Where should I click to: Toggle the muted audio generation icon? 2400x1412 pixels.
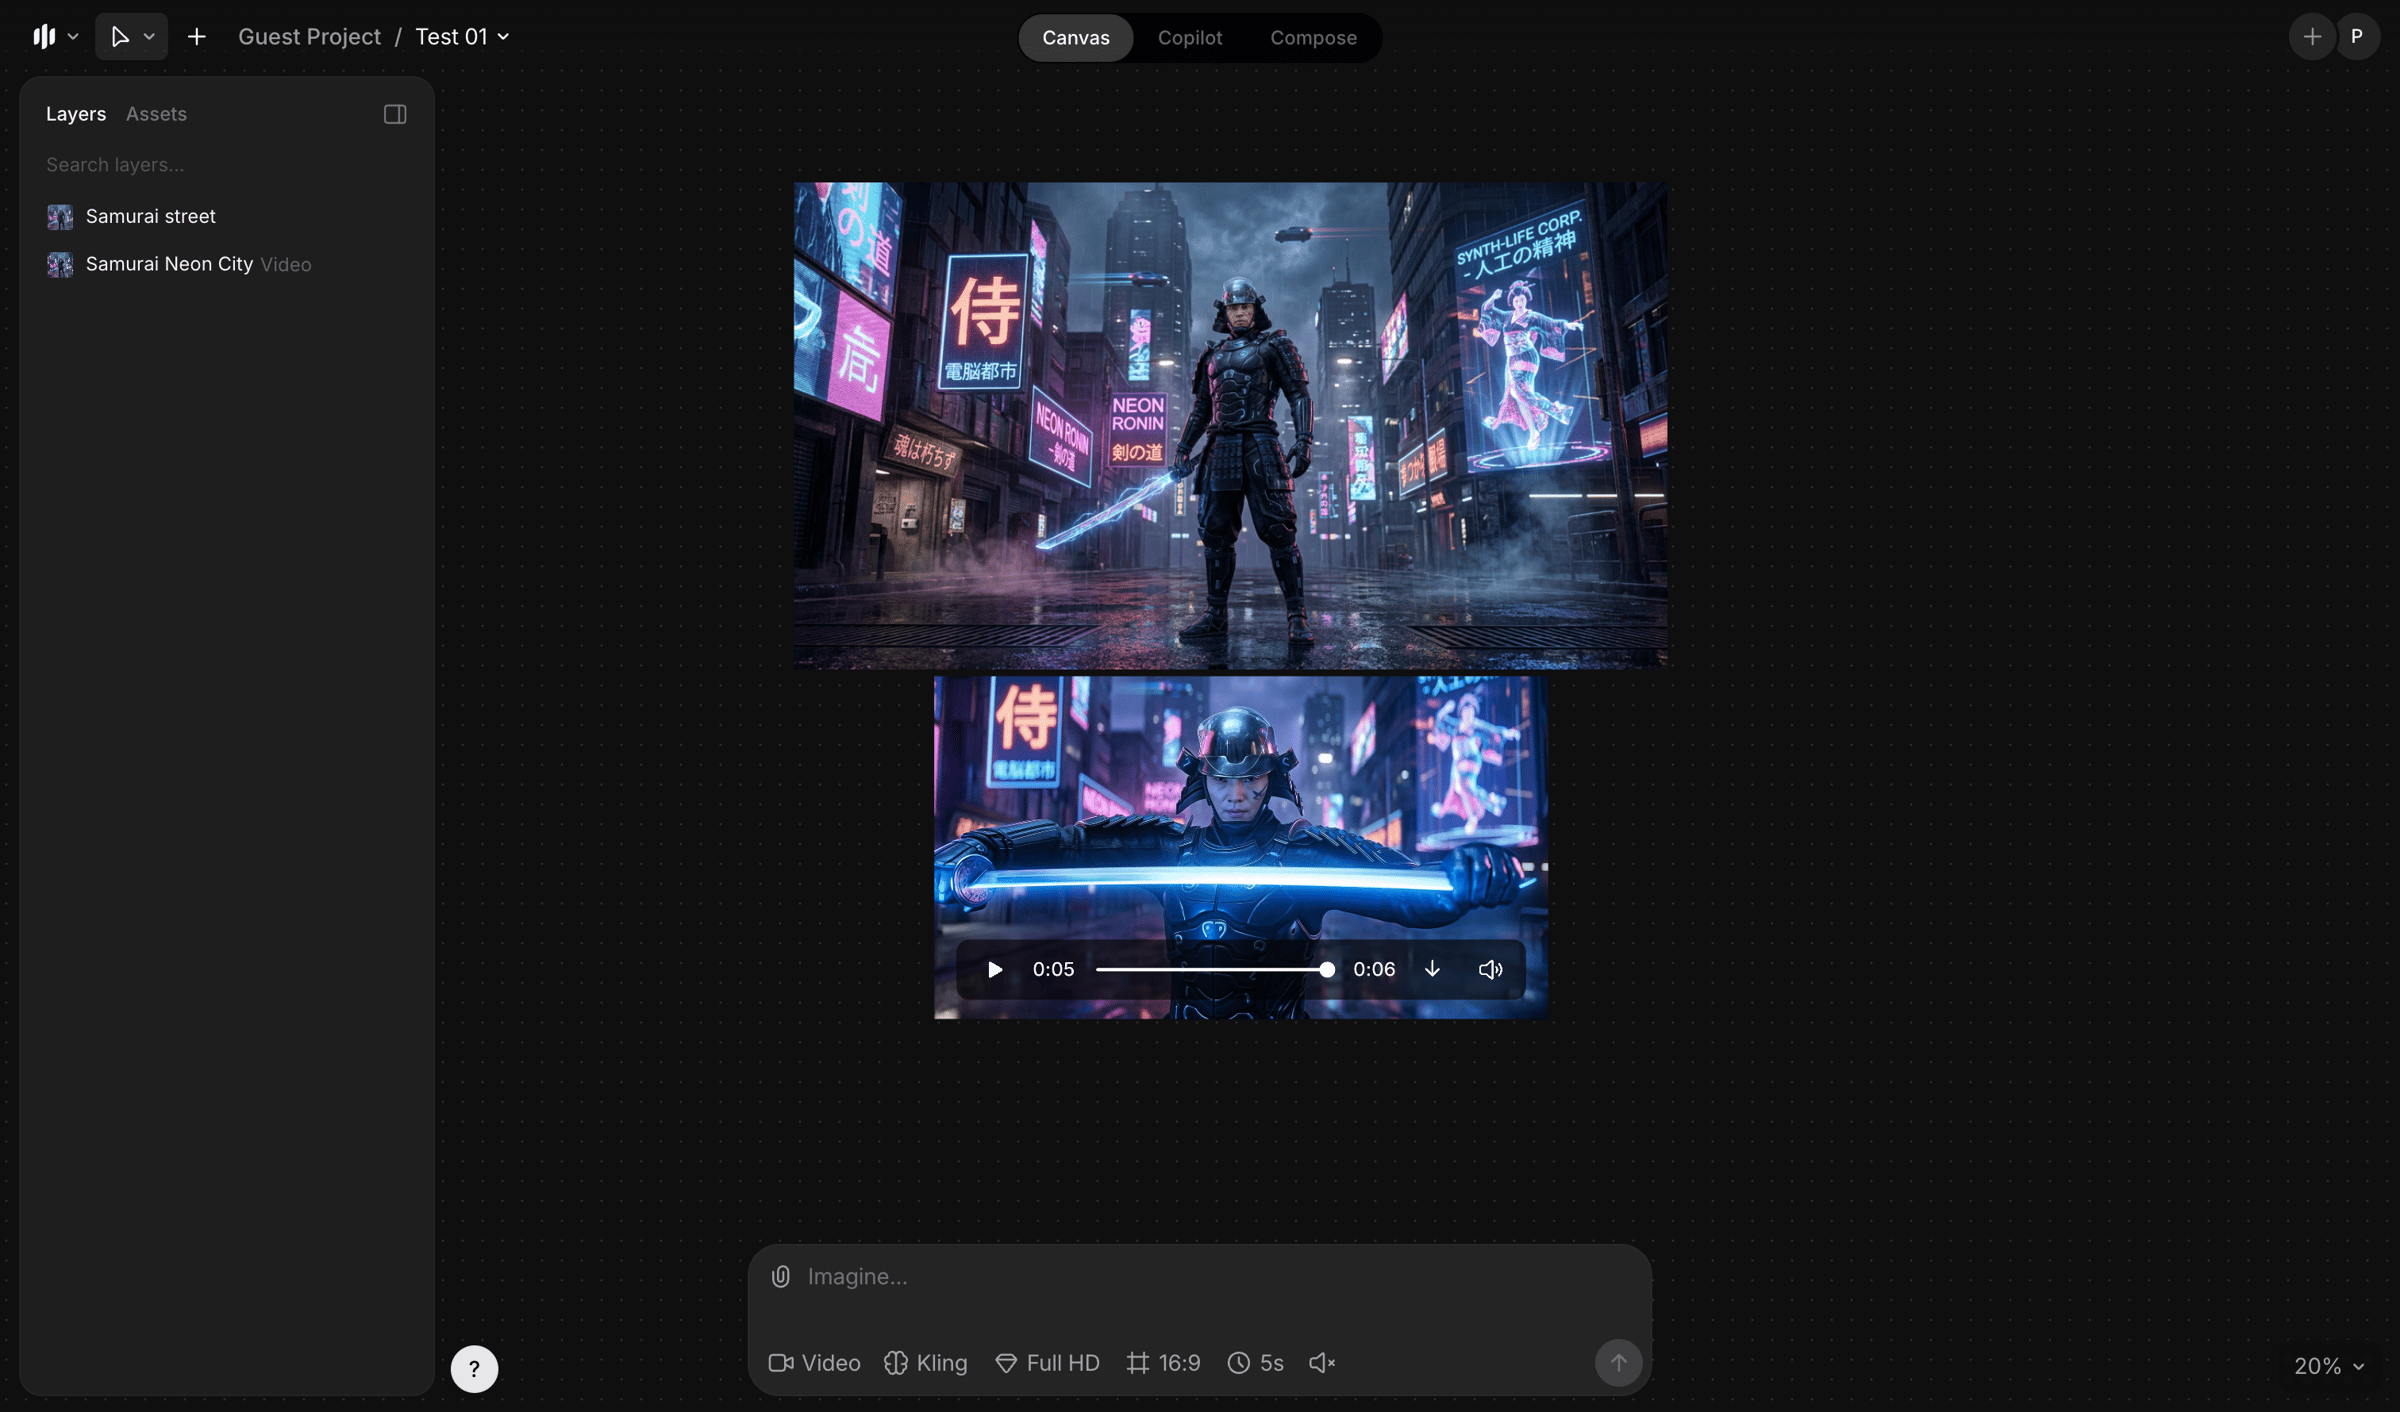tap(1322, 1363)
